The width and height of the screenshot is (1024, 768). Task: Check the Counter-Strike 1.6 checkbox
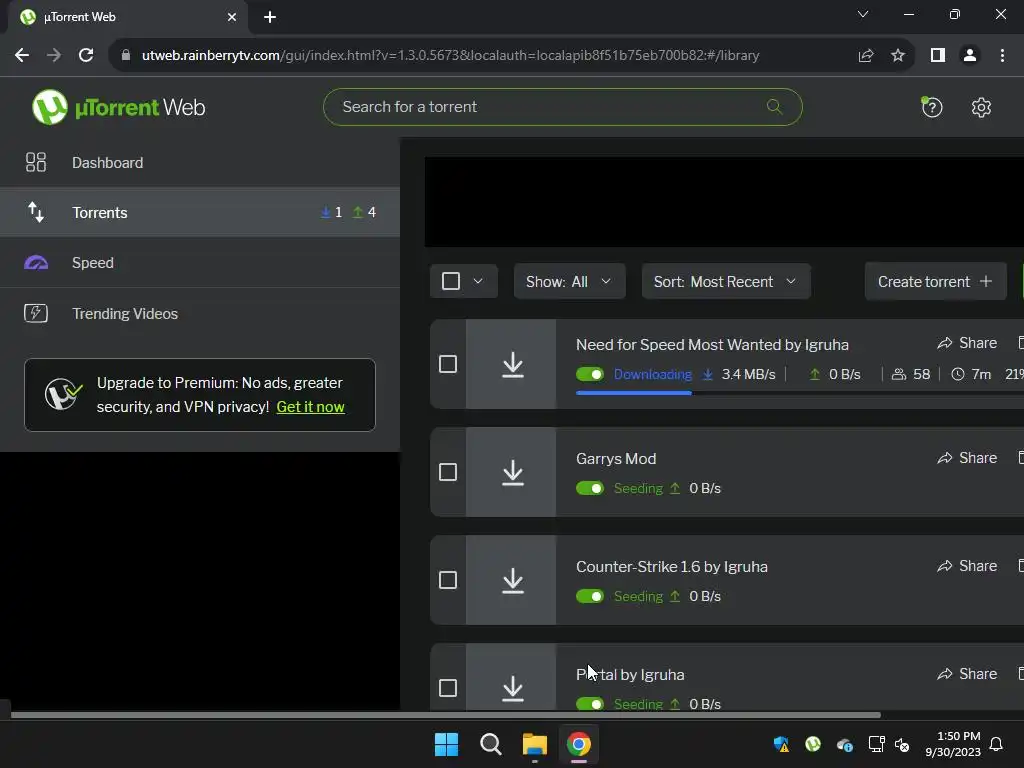point(448,580)
